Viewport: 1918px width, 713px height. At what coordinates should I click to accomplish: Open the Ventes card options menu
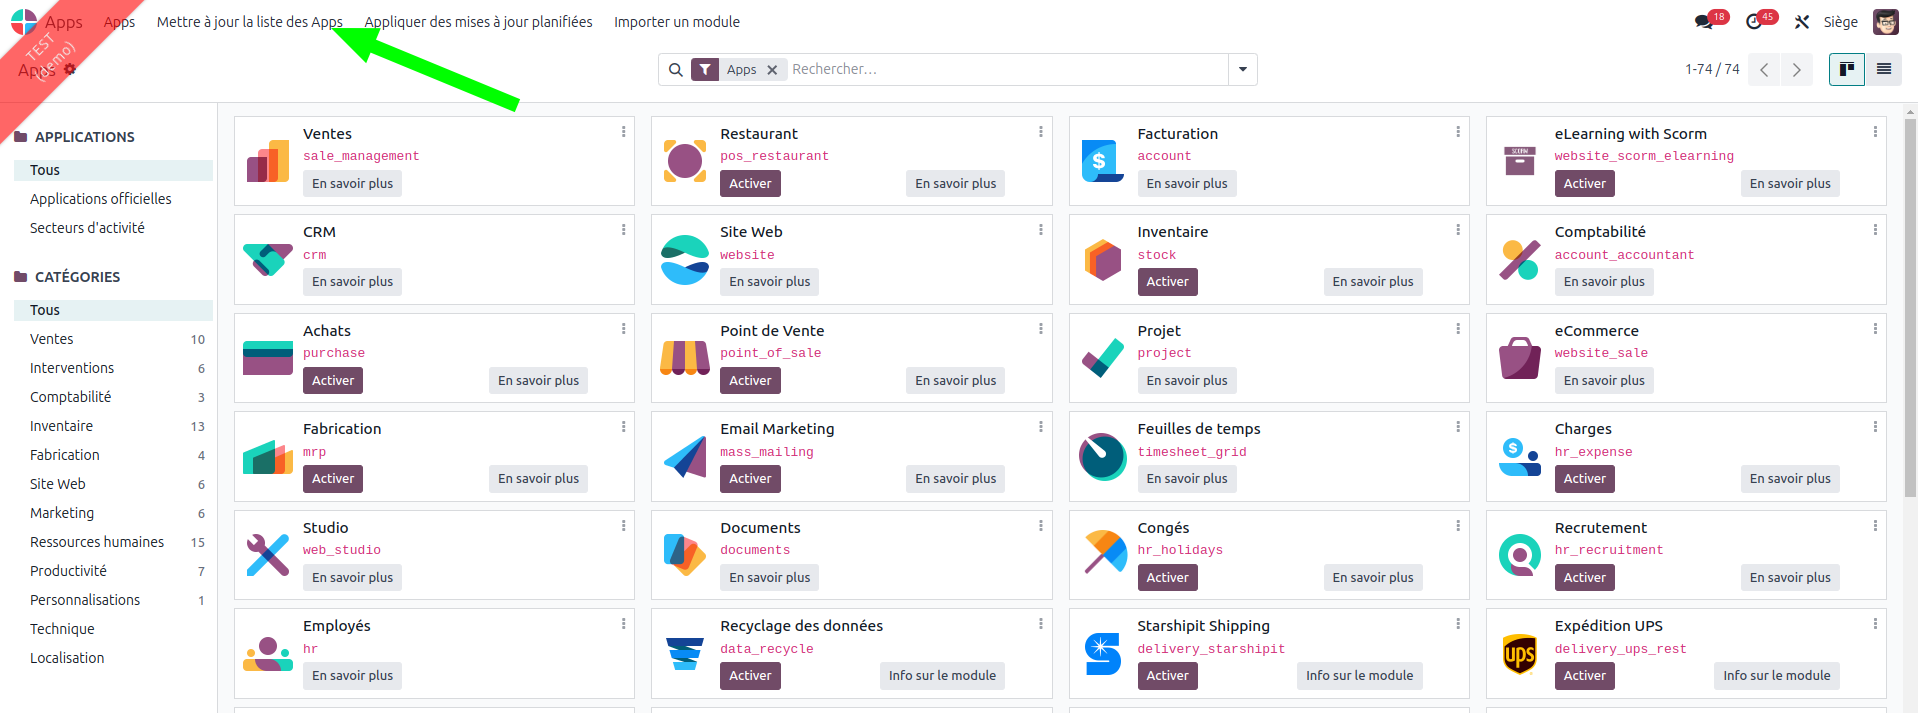pyautogui.click(x=624, y=132)
